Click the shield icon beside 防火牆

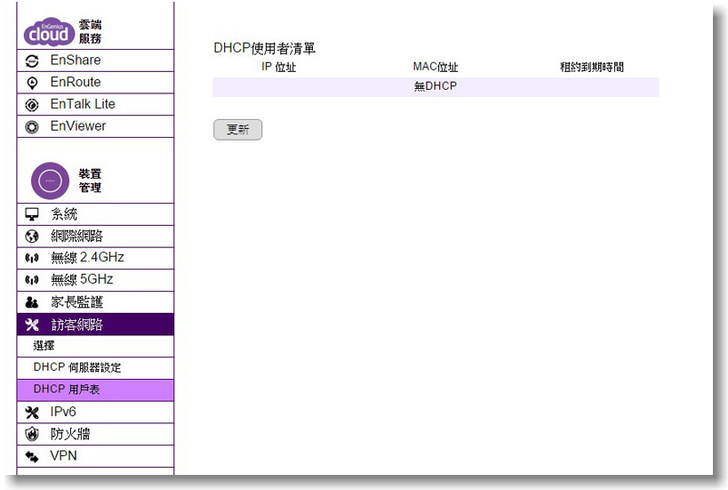(31, 434)
